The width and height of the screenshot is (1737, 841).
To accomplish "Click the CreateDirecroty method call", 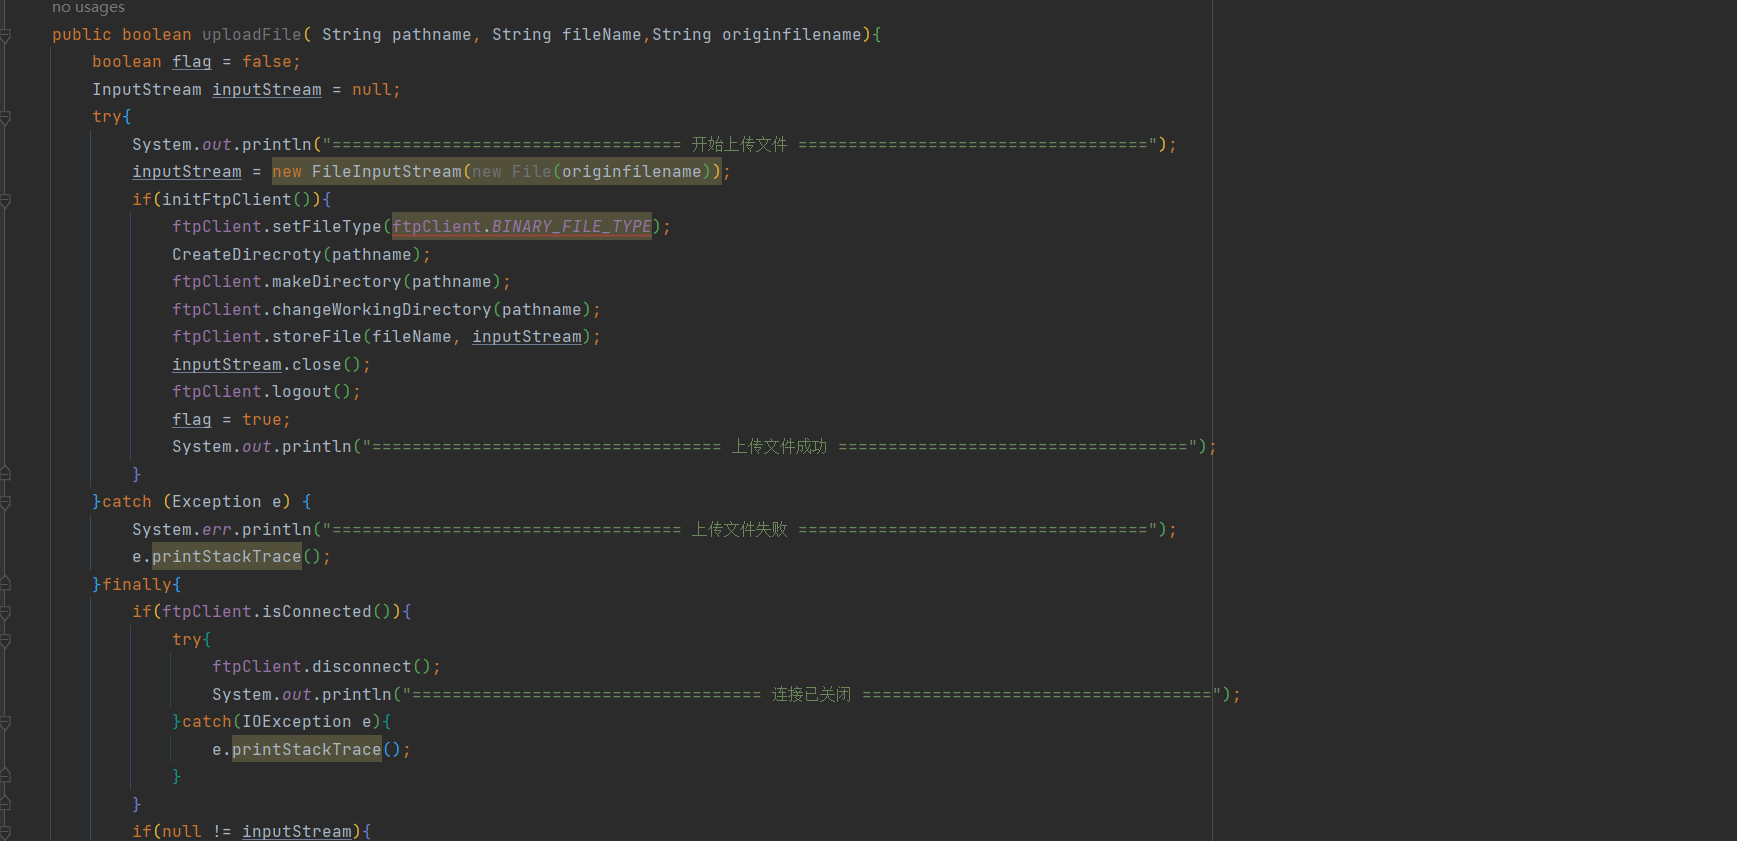I will (x=246, y=255).
